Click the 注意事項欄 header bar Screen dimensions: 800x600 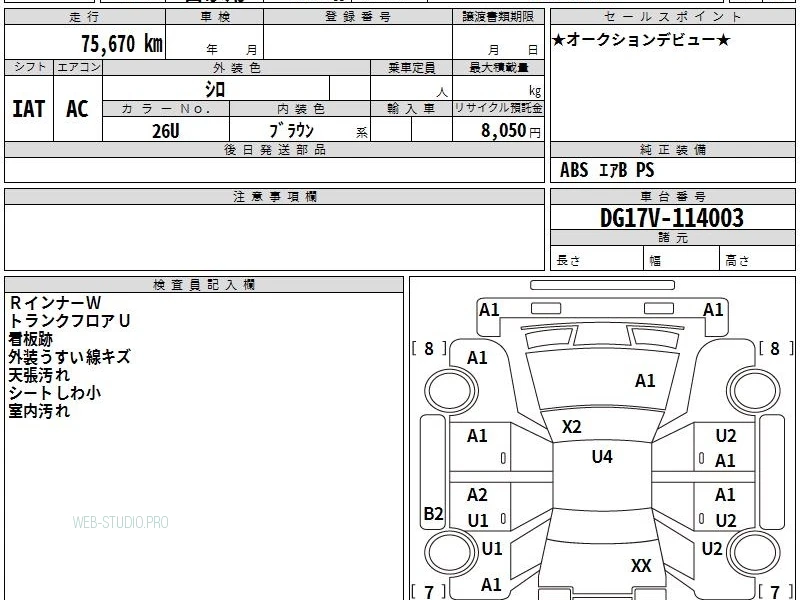pos(274,196)
